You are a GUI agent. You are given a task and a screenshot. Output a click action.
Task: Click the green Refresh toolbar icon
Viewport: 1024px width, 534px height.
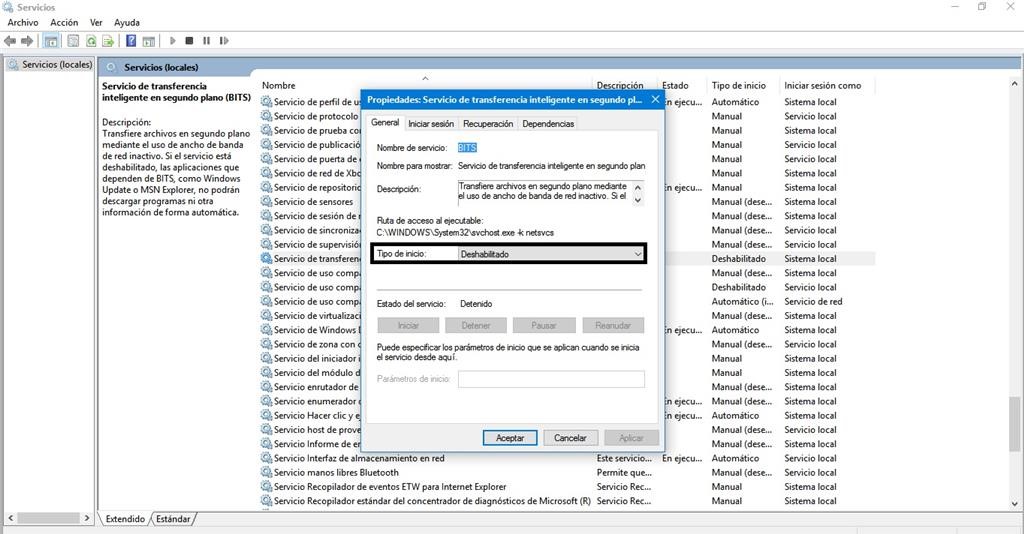[91, 41]
